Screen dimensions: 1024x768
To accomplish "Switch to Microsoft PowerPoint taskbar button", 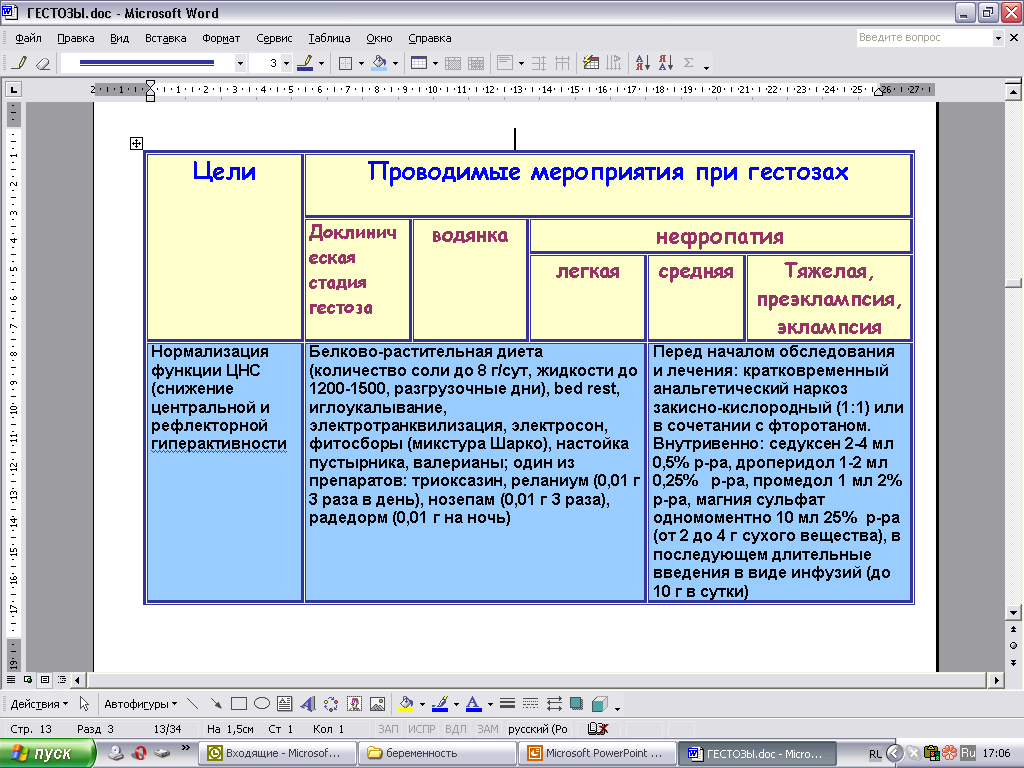I will point(599,753).
